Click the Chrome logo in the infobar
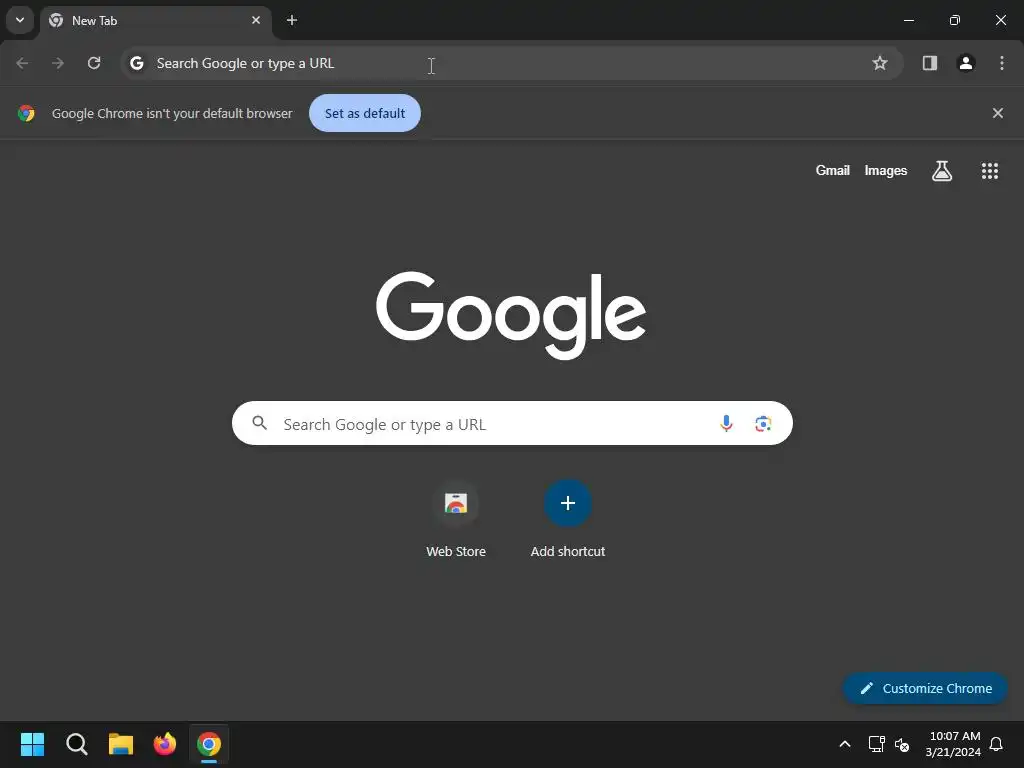1024x768 pixels. 26,113
